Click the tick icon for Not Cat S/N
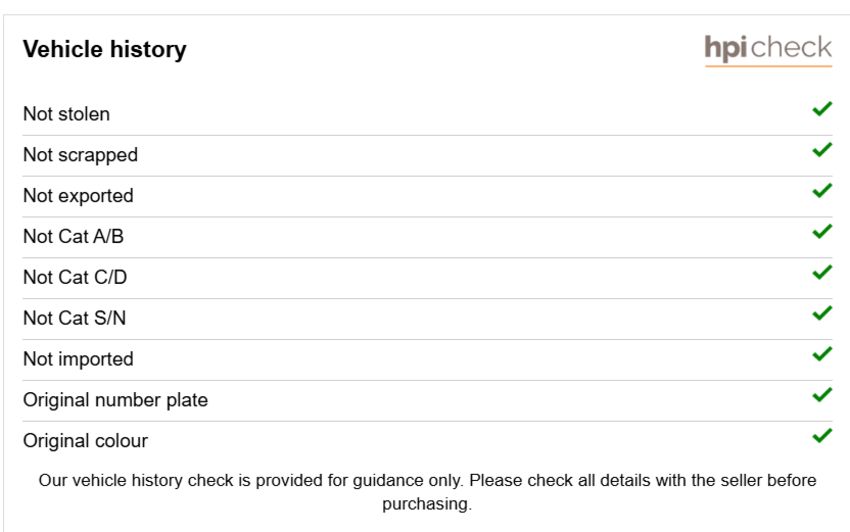The height and width of the screenshot is (532, 850). tap(822, 313)
